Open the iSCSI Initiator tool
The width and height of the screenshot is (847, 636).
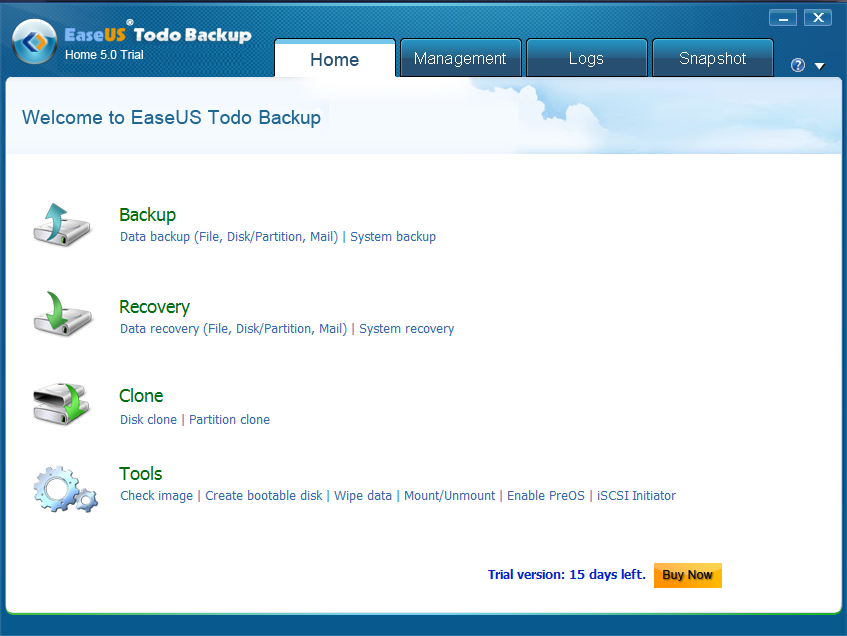click(x=636, y=496)
